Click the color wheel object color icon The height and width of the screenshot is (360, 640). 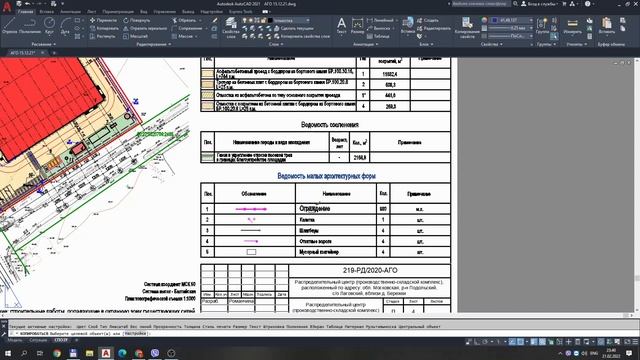(484, 20)
